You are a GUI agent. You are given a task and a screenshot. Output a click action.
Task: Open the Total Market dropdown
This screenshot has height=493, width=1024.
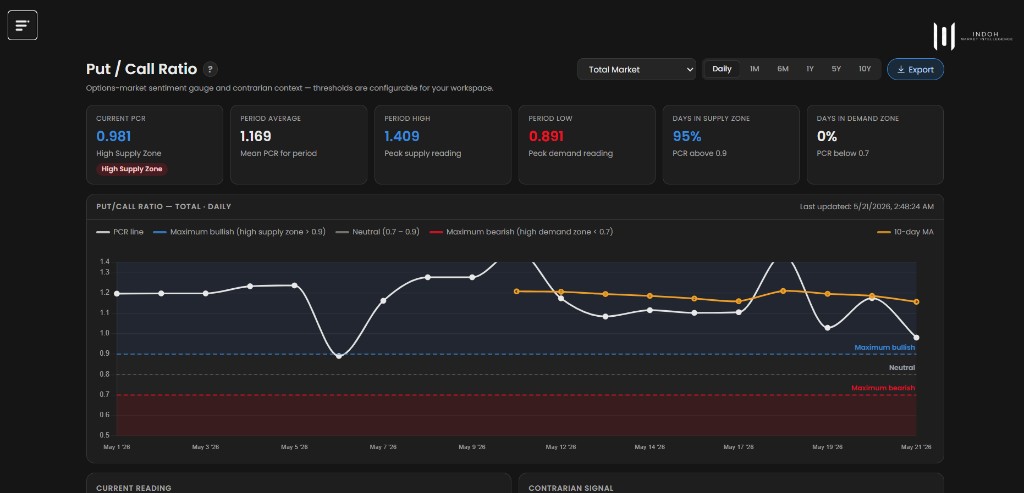636,69
